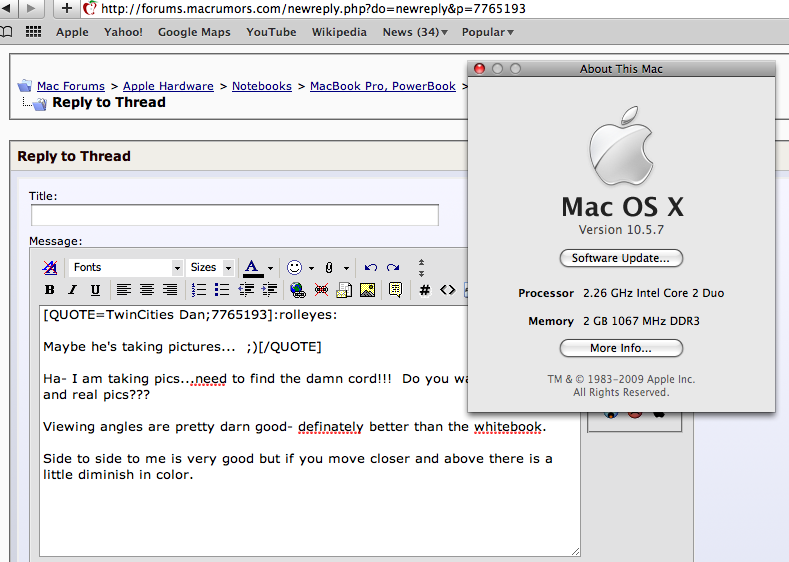
Task: Open the Fonts dropdown
Action: pos(125,267)
